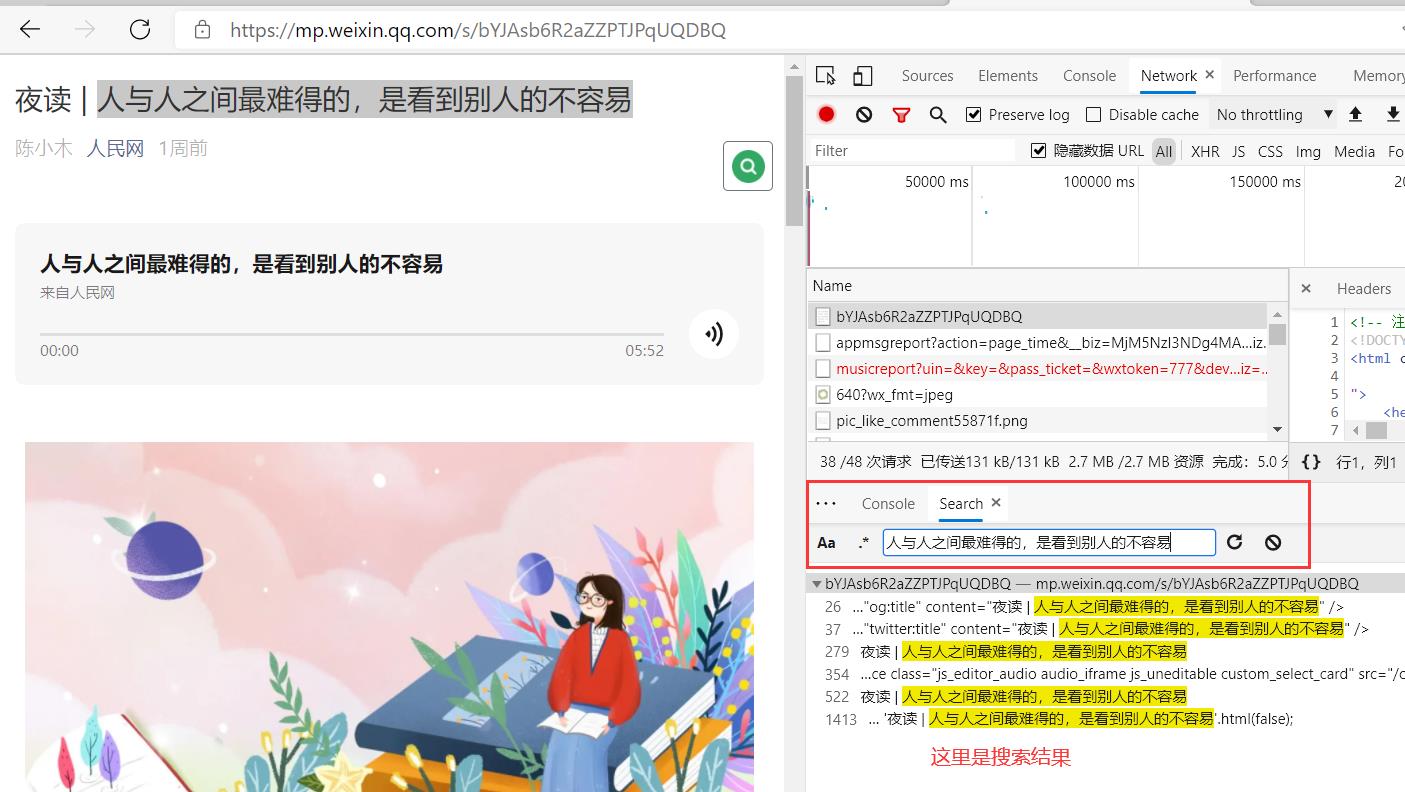Select request bYJAsb6R2aZZPTJPqUQDBQ in Name list
The height and width of the screenshot is (792, 1405).
[1038, 316]
